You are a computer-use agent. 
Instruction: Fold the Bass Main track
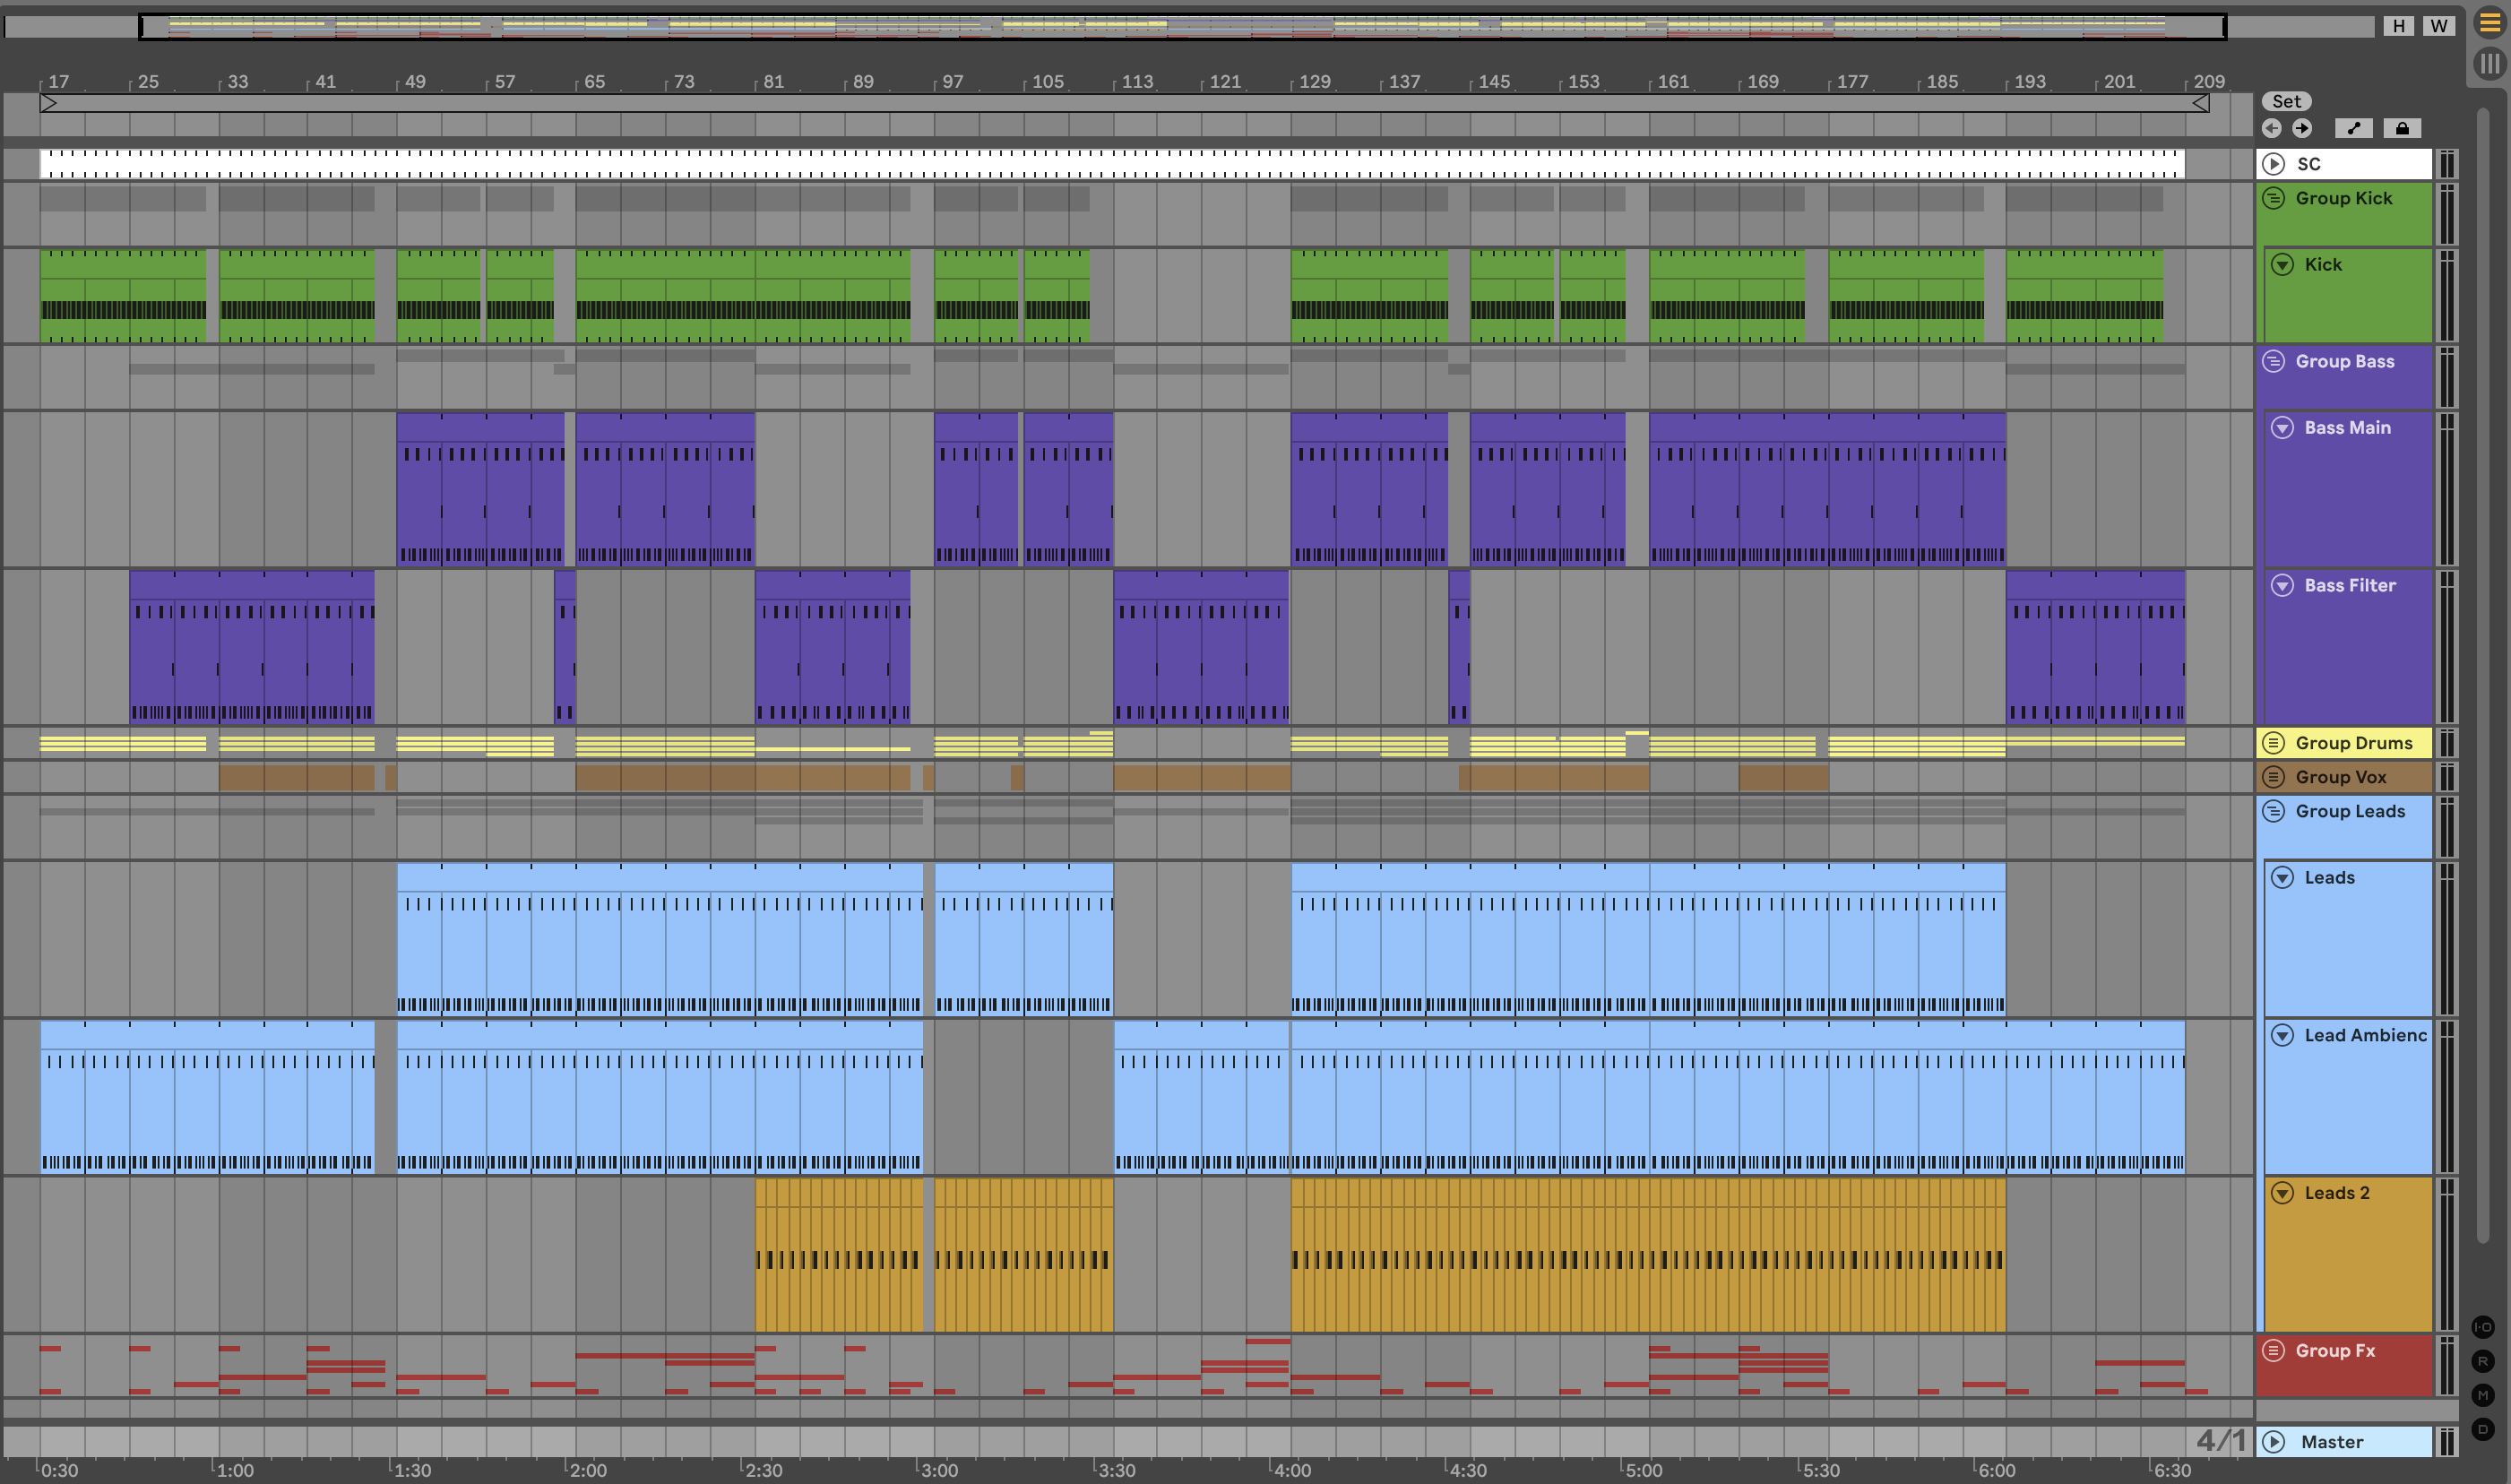point(2282,428)
